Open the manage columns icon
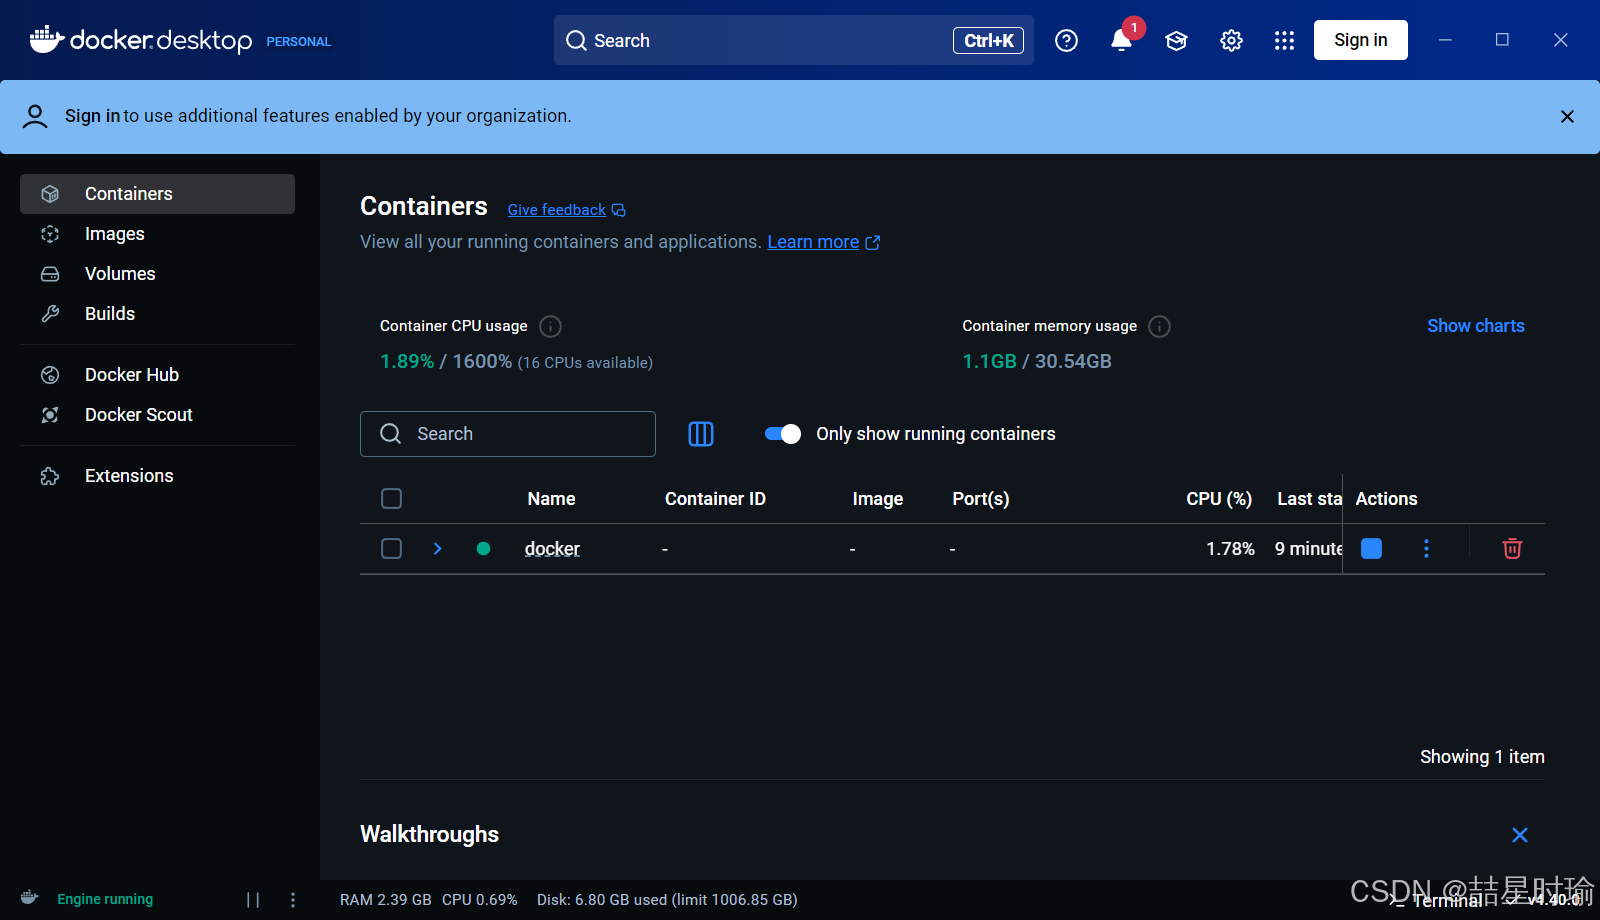Viewport: 1600px width, 920px height. click(x=701, y=434)
